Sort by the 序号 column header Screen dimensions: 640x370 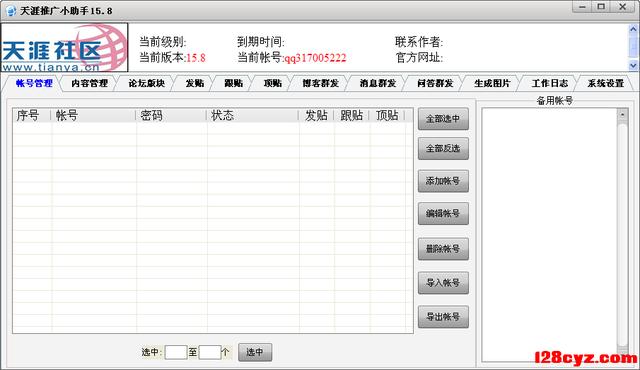[31, 115]
